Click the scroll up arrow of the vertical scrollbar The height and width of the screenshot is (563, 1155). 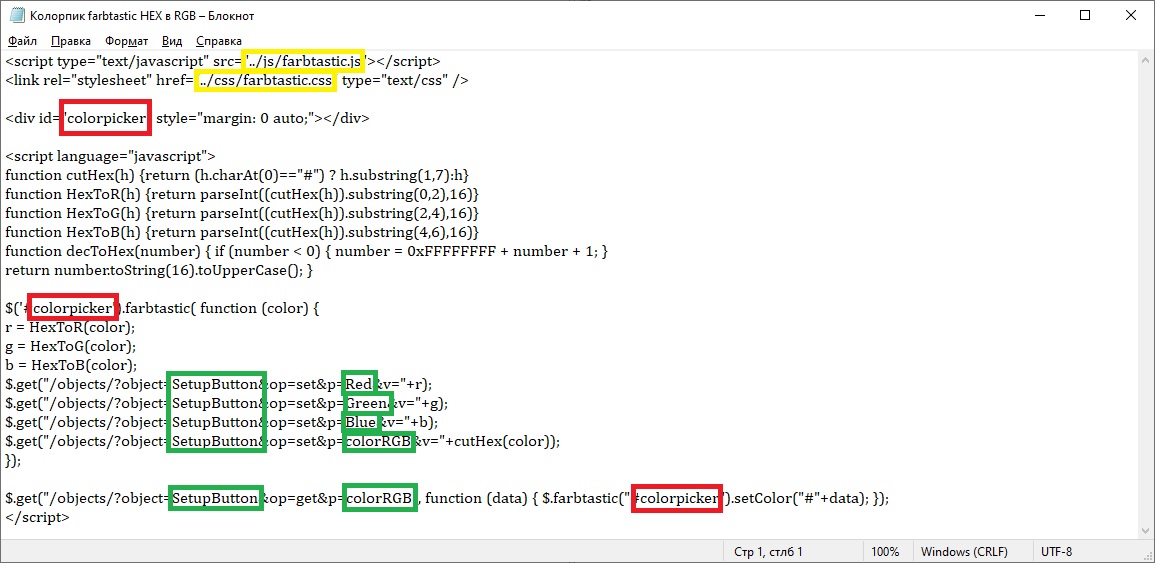1145,61
